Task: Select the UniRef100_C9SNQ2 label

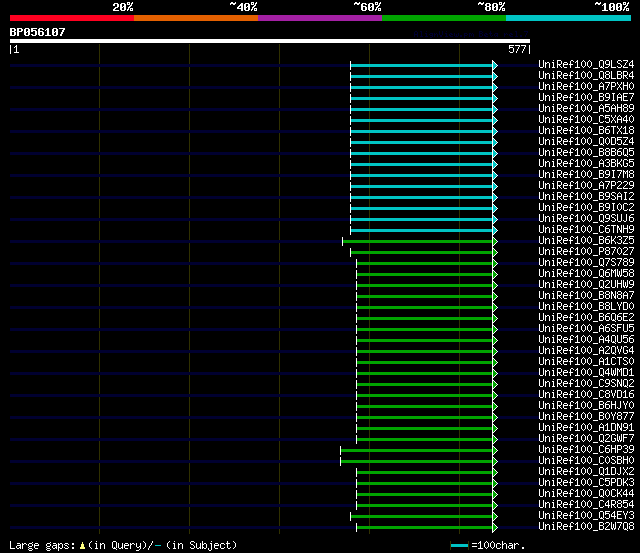Action: (586, 384)
